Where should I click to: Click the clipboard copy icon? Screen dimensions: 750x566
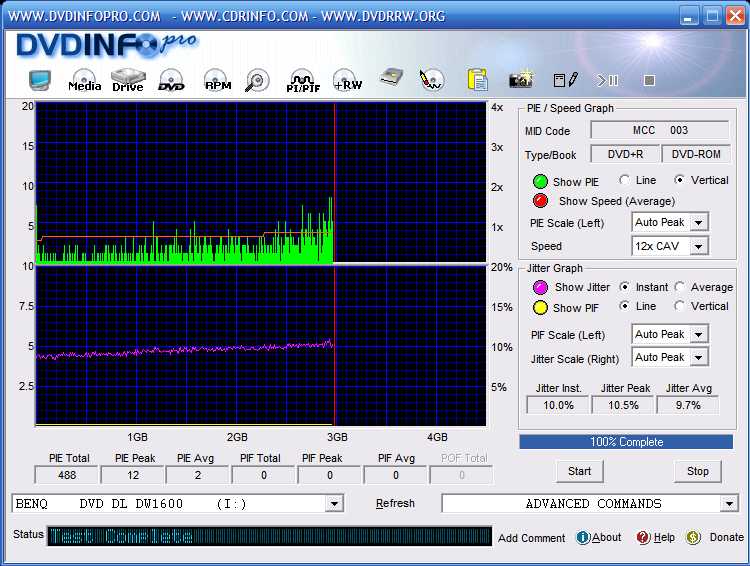(x=478, y=80)
